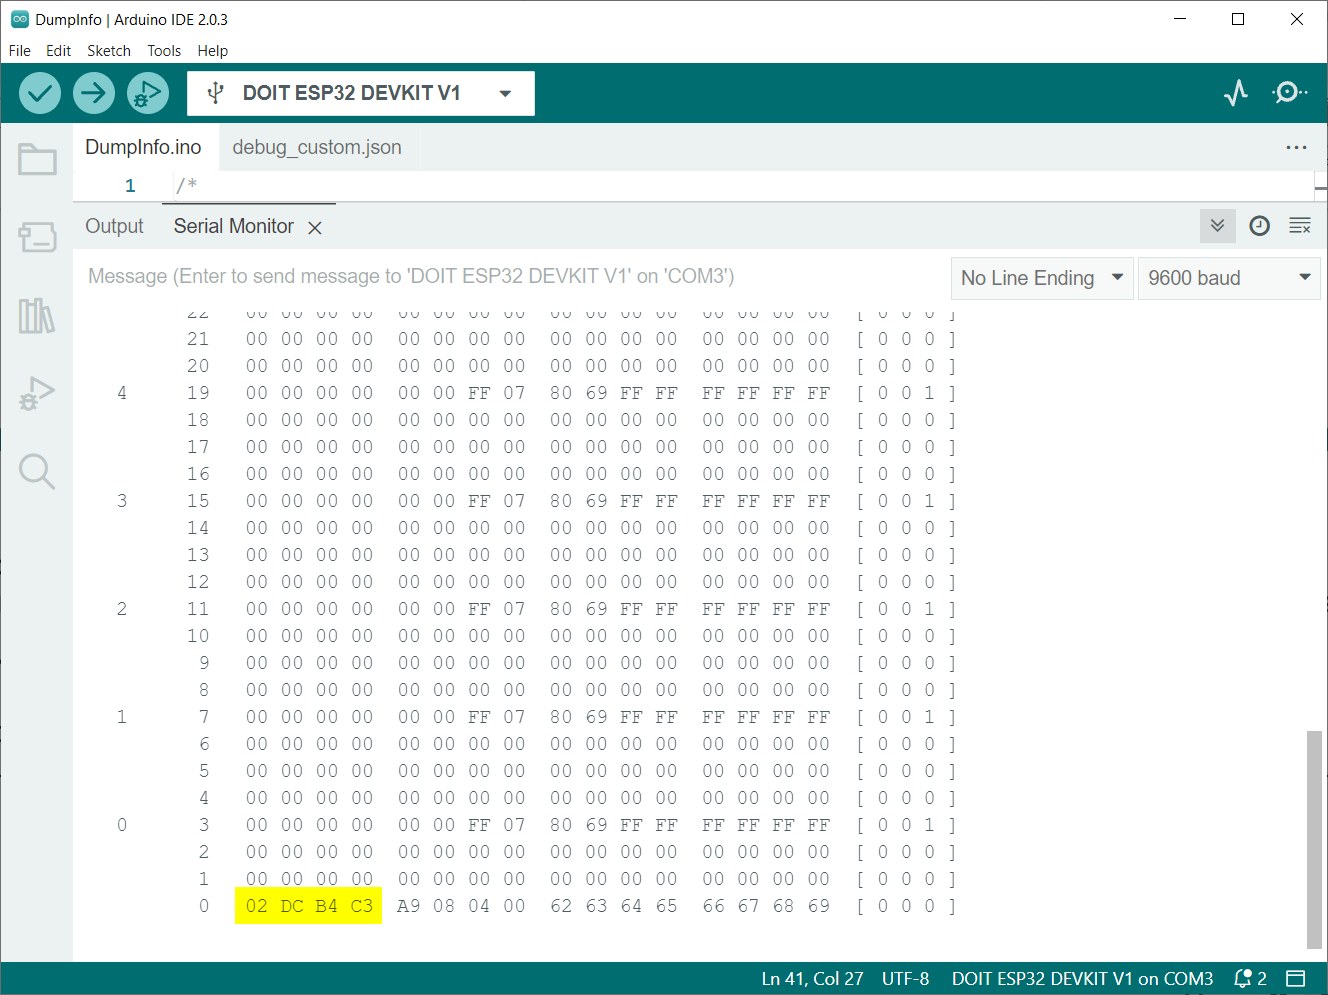
Task: Click sector number 3 in the dump
Action: point(122,501)
